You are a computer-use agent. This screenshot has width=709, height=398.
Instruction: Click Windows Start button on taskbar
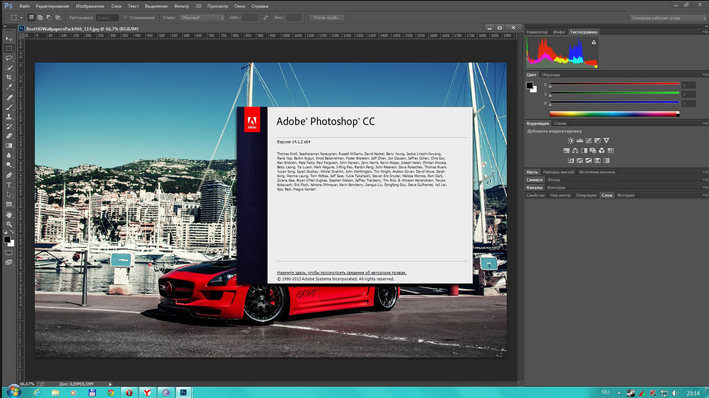point(13,392)
